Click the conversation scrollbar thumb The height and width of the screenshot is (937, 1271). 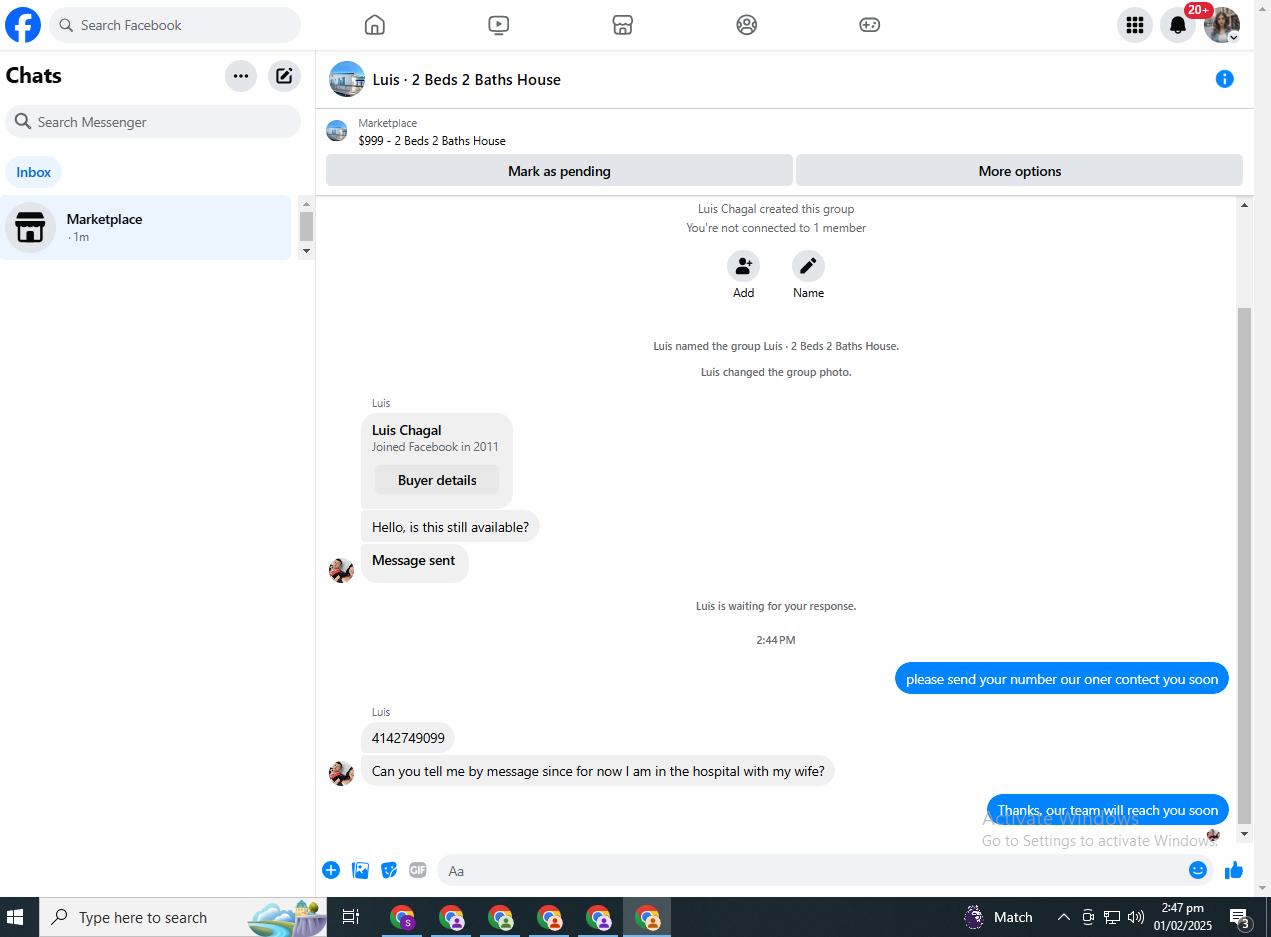point(1244,565)
